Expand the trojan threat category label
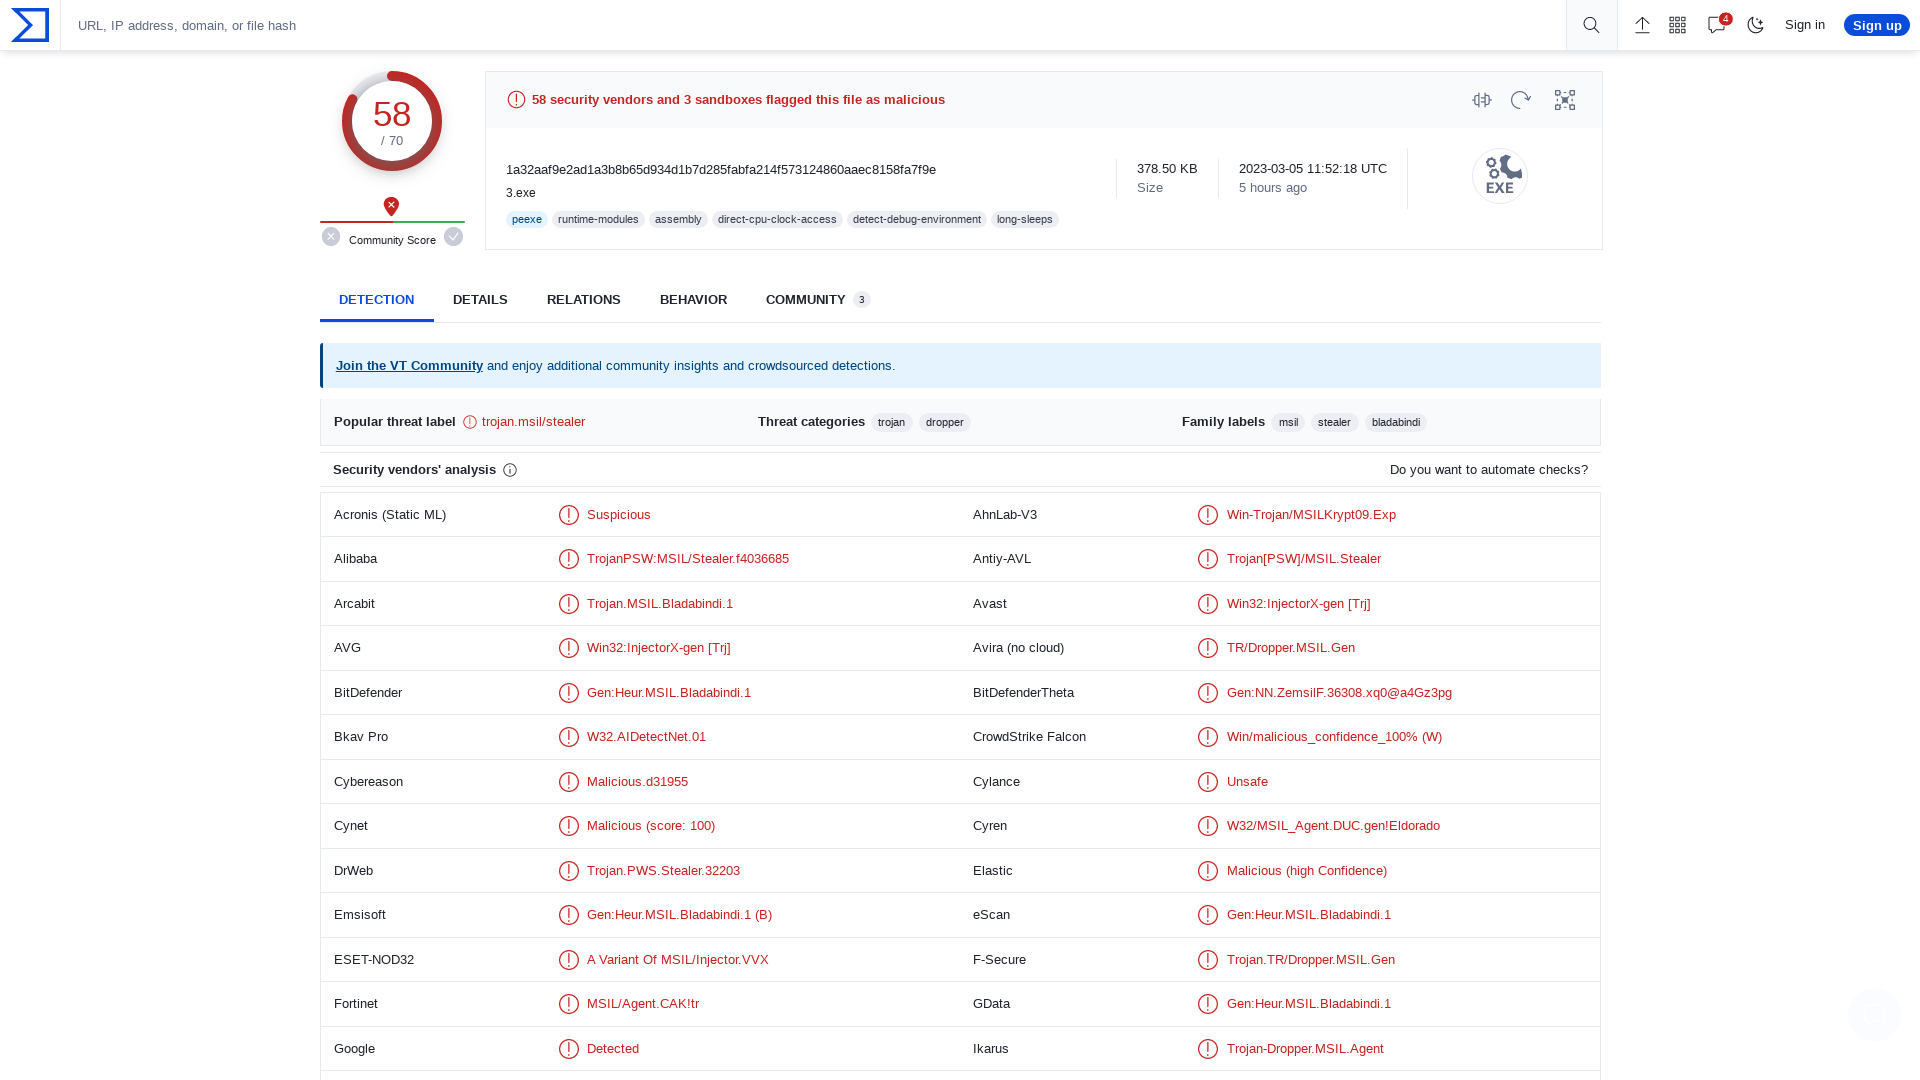Image resolution: width=1920 pixels, height=1080 pixels. (891, 421)
